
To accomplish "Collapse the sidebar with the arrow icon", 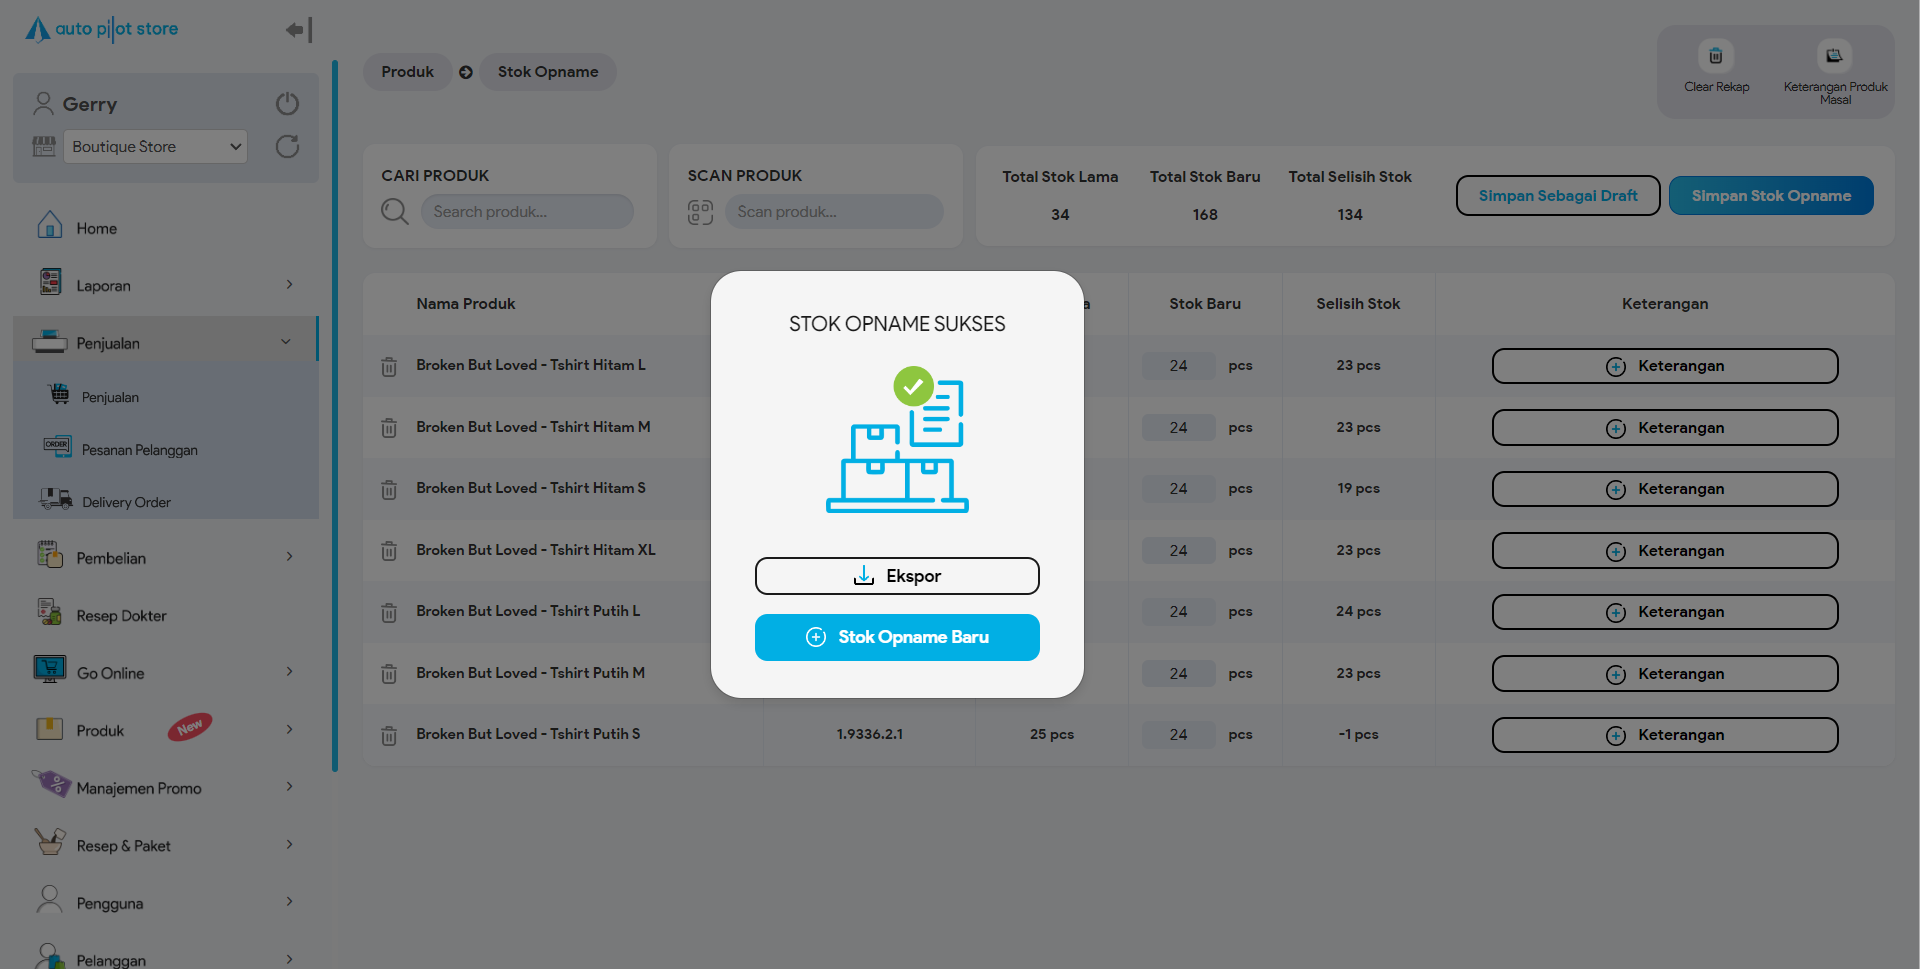I will tap(298, 30).
